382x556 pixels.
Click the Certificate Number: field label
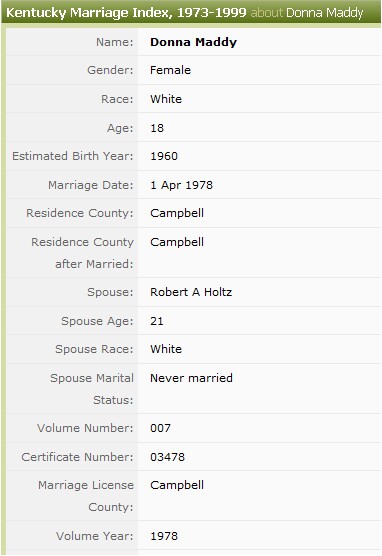point(77,457)
